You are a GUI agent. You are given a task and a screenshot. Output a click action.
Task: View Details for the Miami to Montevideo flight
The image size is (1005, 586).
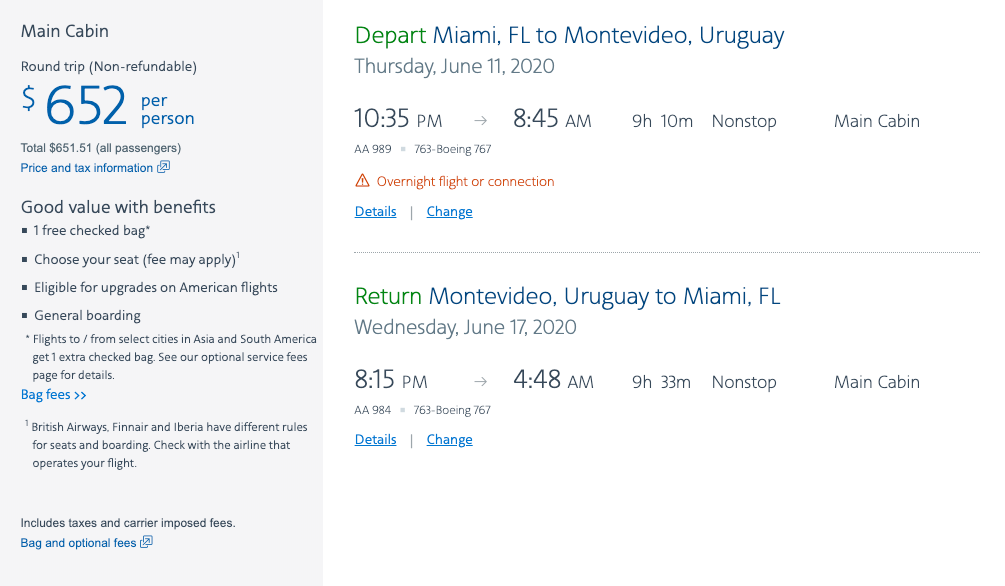tap(376, 212)
